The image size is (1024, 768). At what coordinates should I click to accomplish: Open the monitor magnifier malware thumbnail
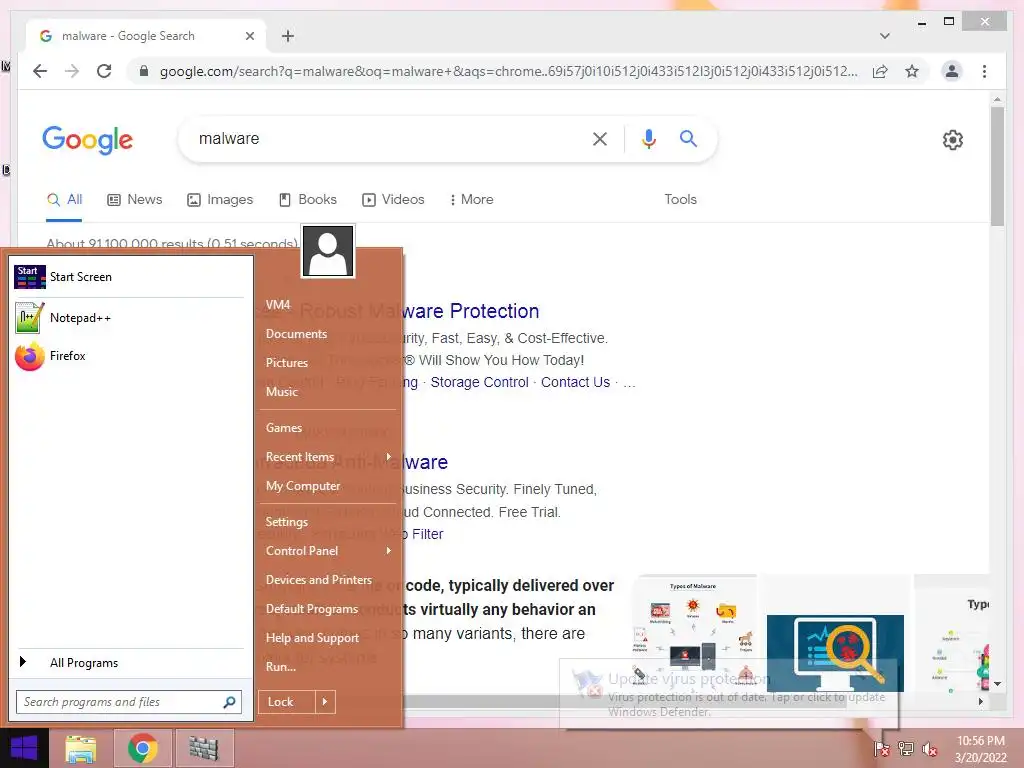tap(835, 652)
